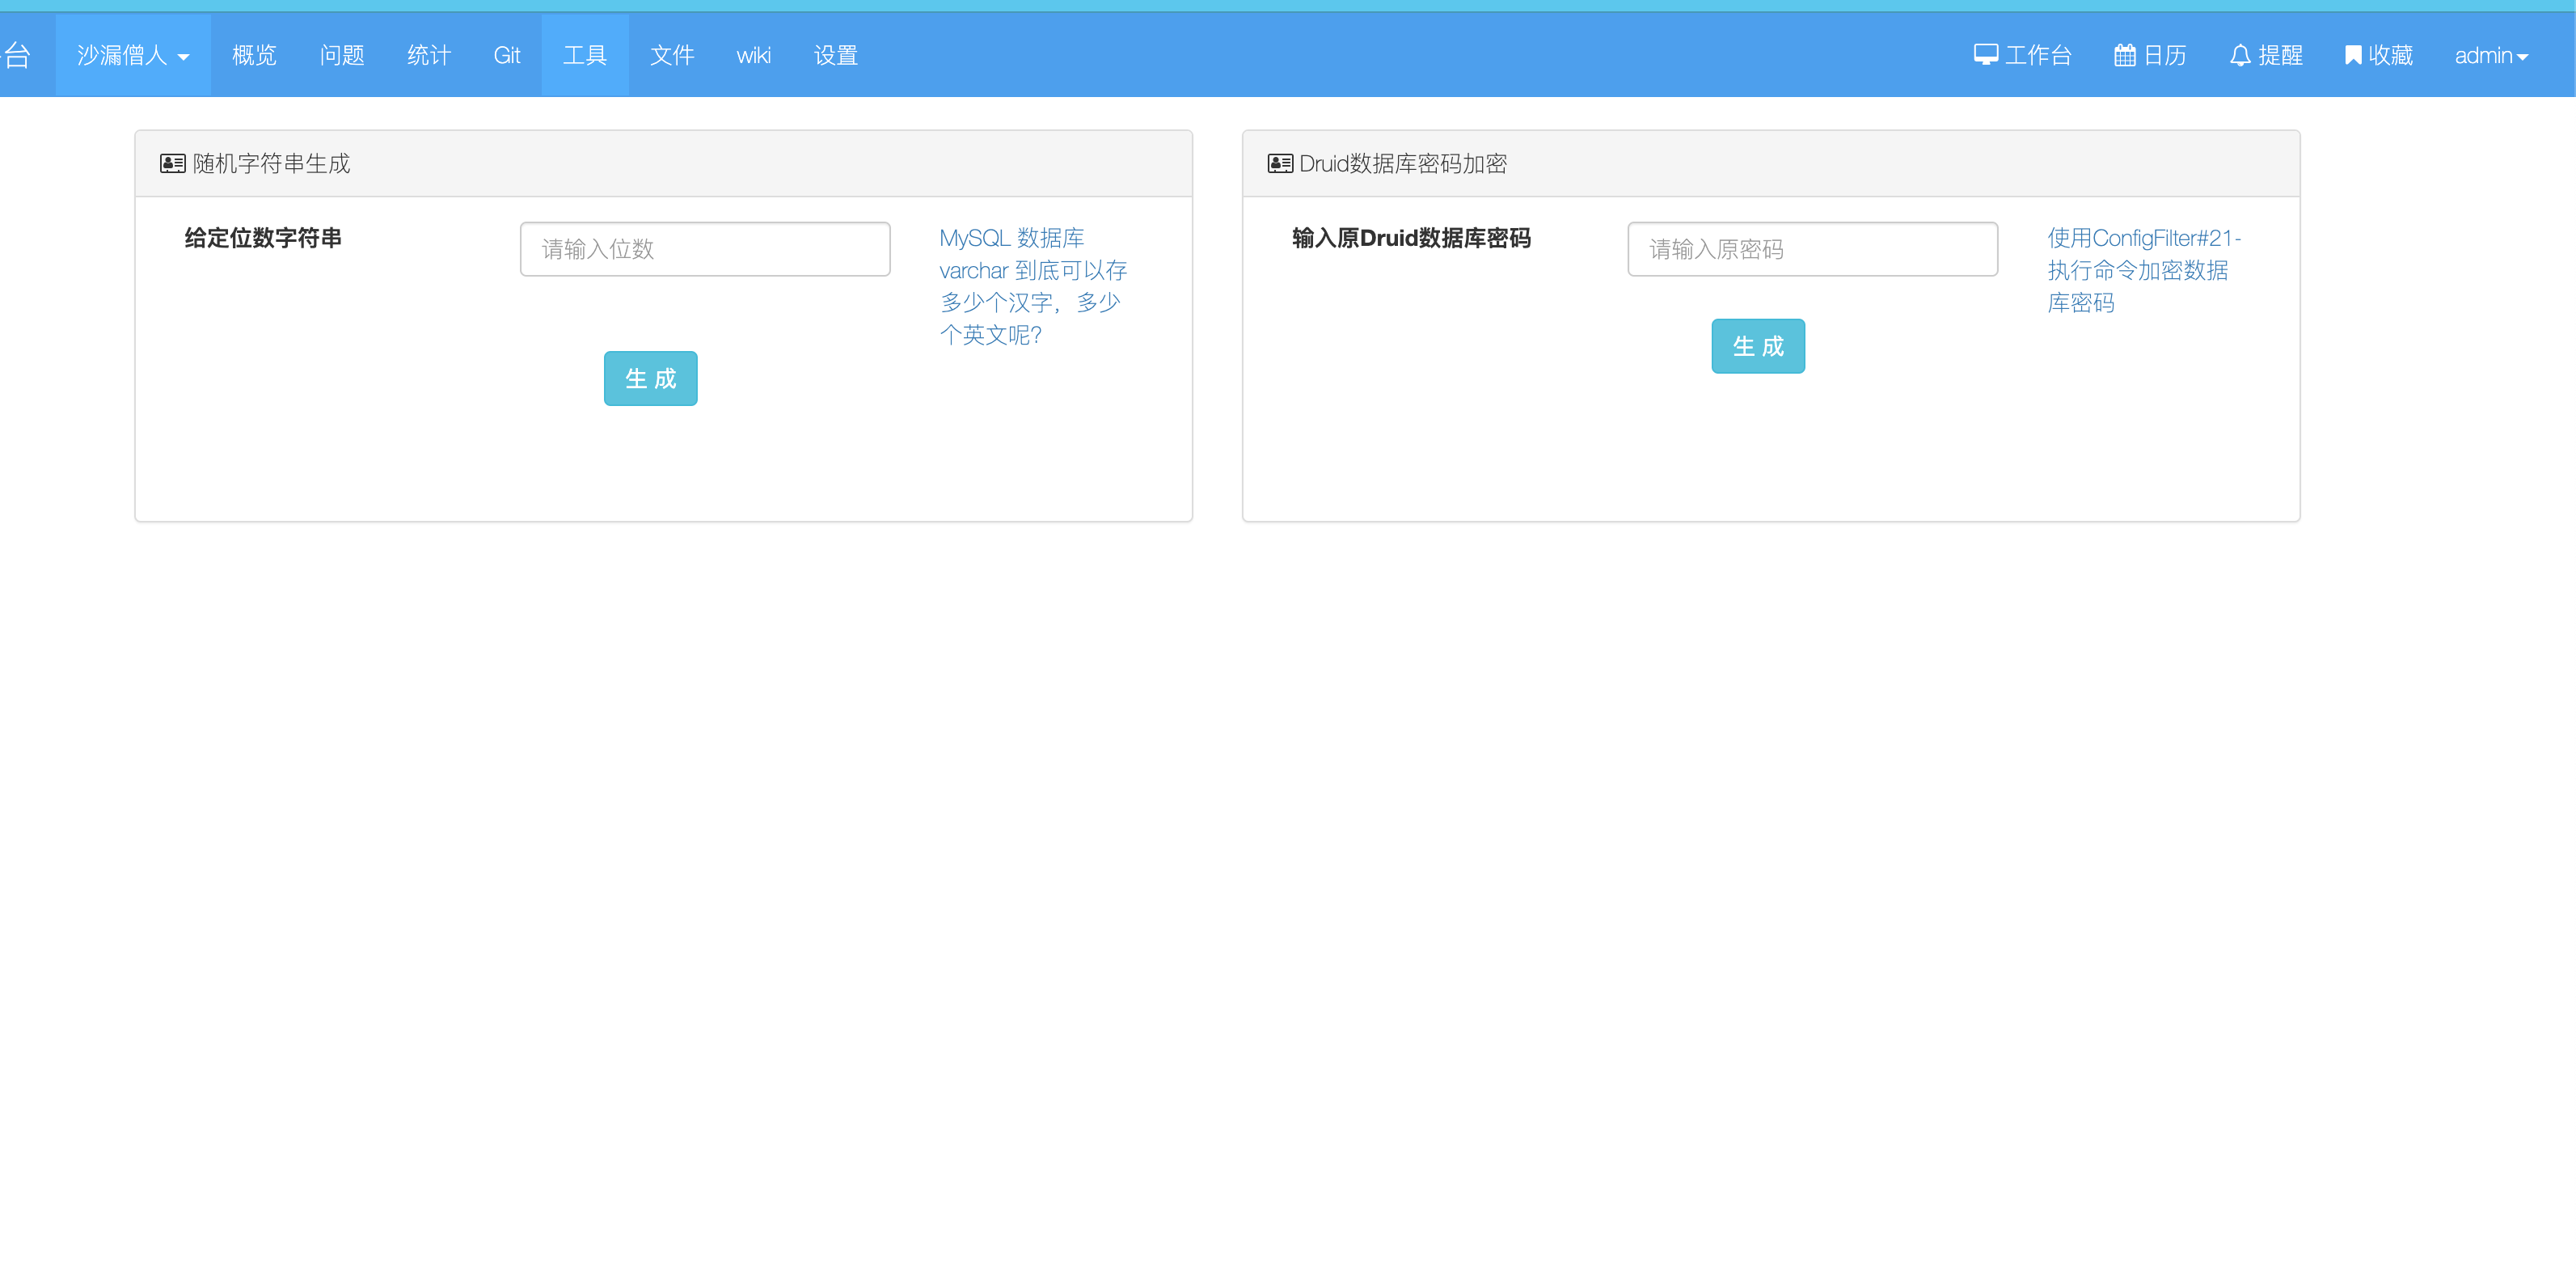This screenshot has width=2576, height=1286.
Task: Open the 日历 calendar icon
Action: click(2124, 55)
